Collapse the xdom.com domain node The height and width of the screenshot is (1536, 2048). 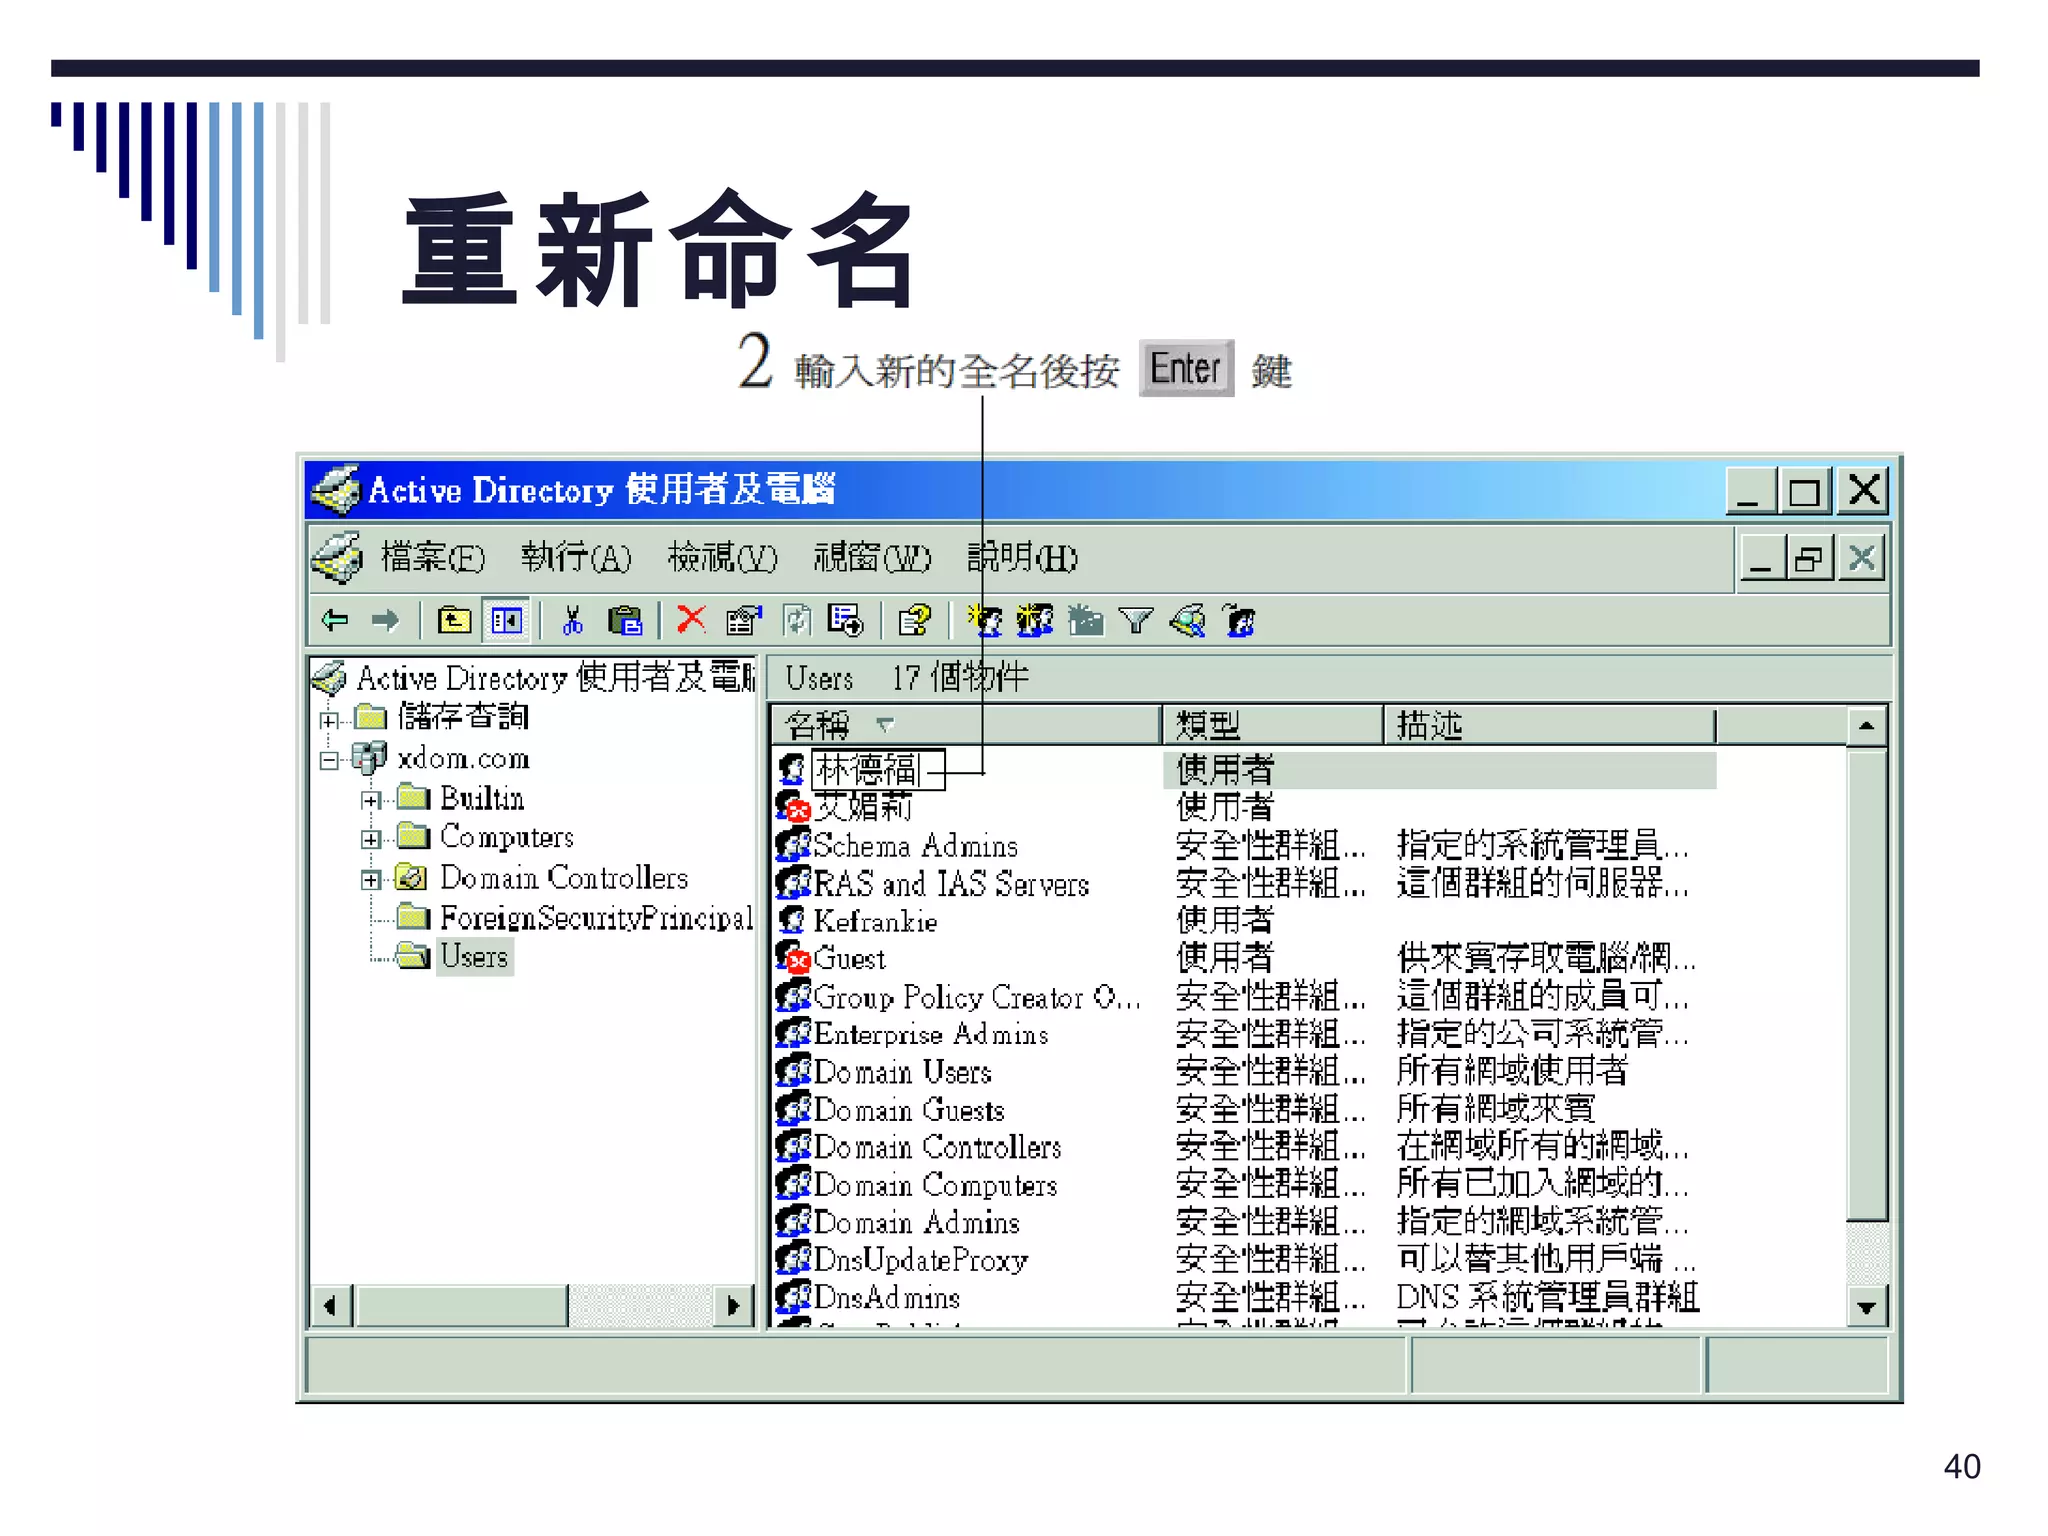pos(330,760)
